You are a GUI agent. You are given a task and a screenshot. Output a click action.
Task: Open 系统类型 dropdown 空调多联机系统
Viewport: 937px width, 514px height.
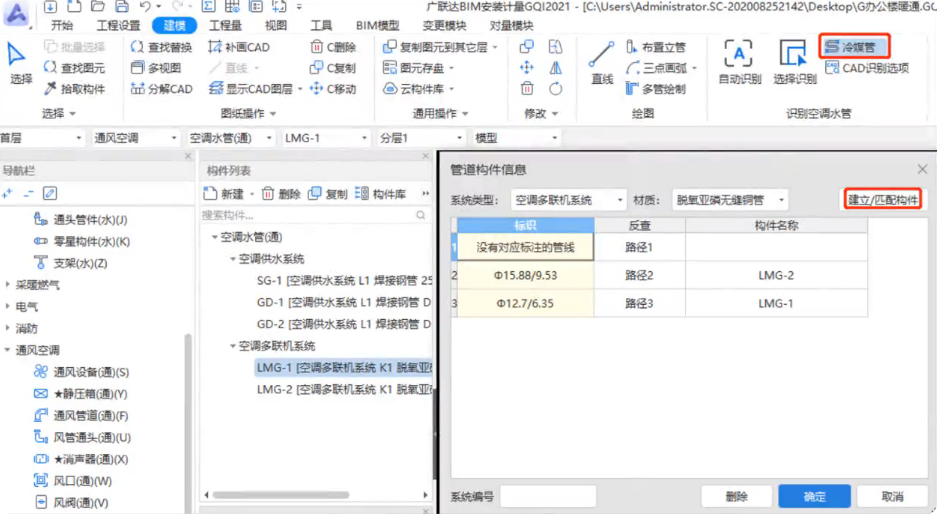(x=568, y=200)
